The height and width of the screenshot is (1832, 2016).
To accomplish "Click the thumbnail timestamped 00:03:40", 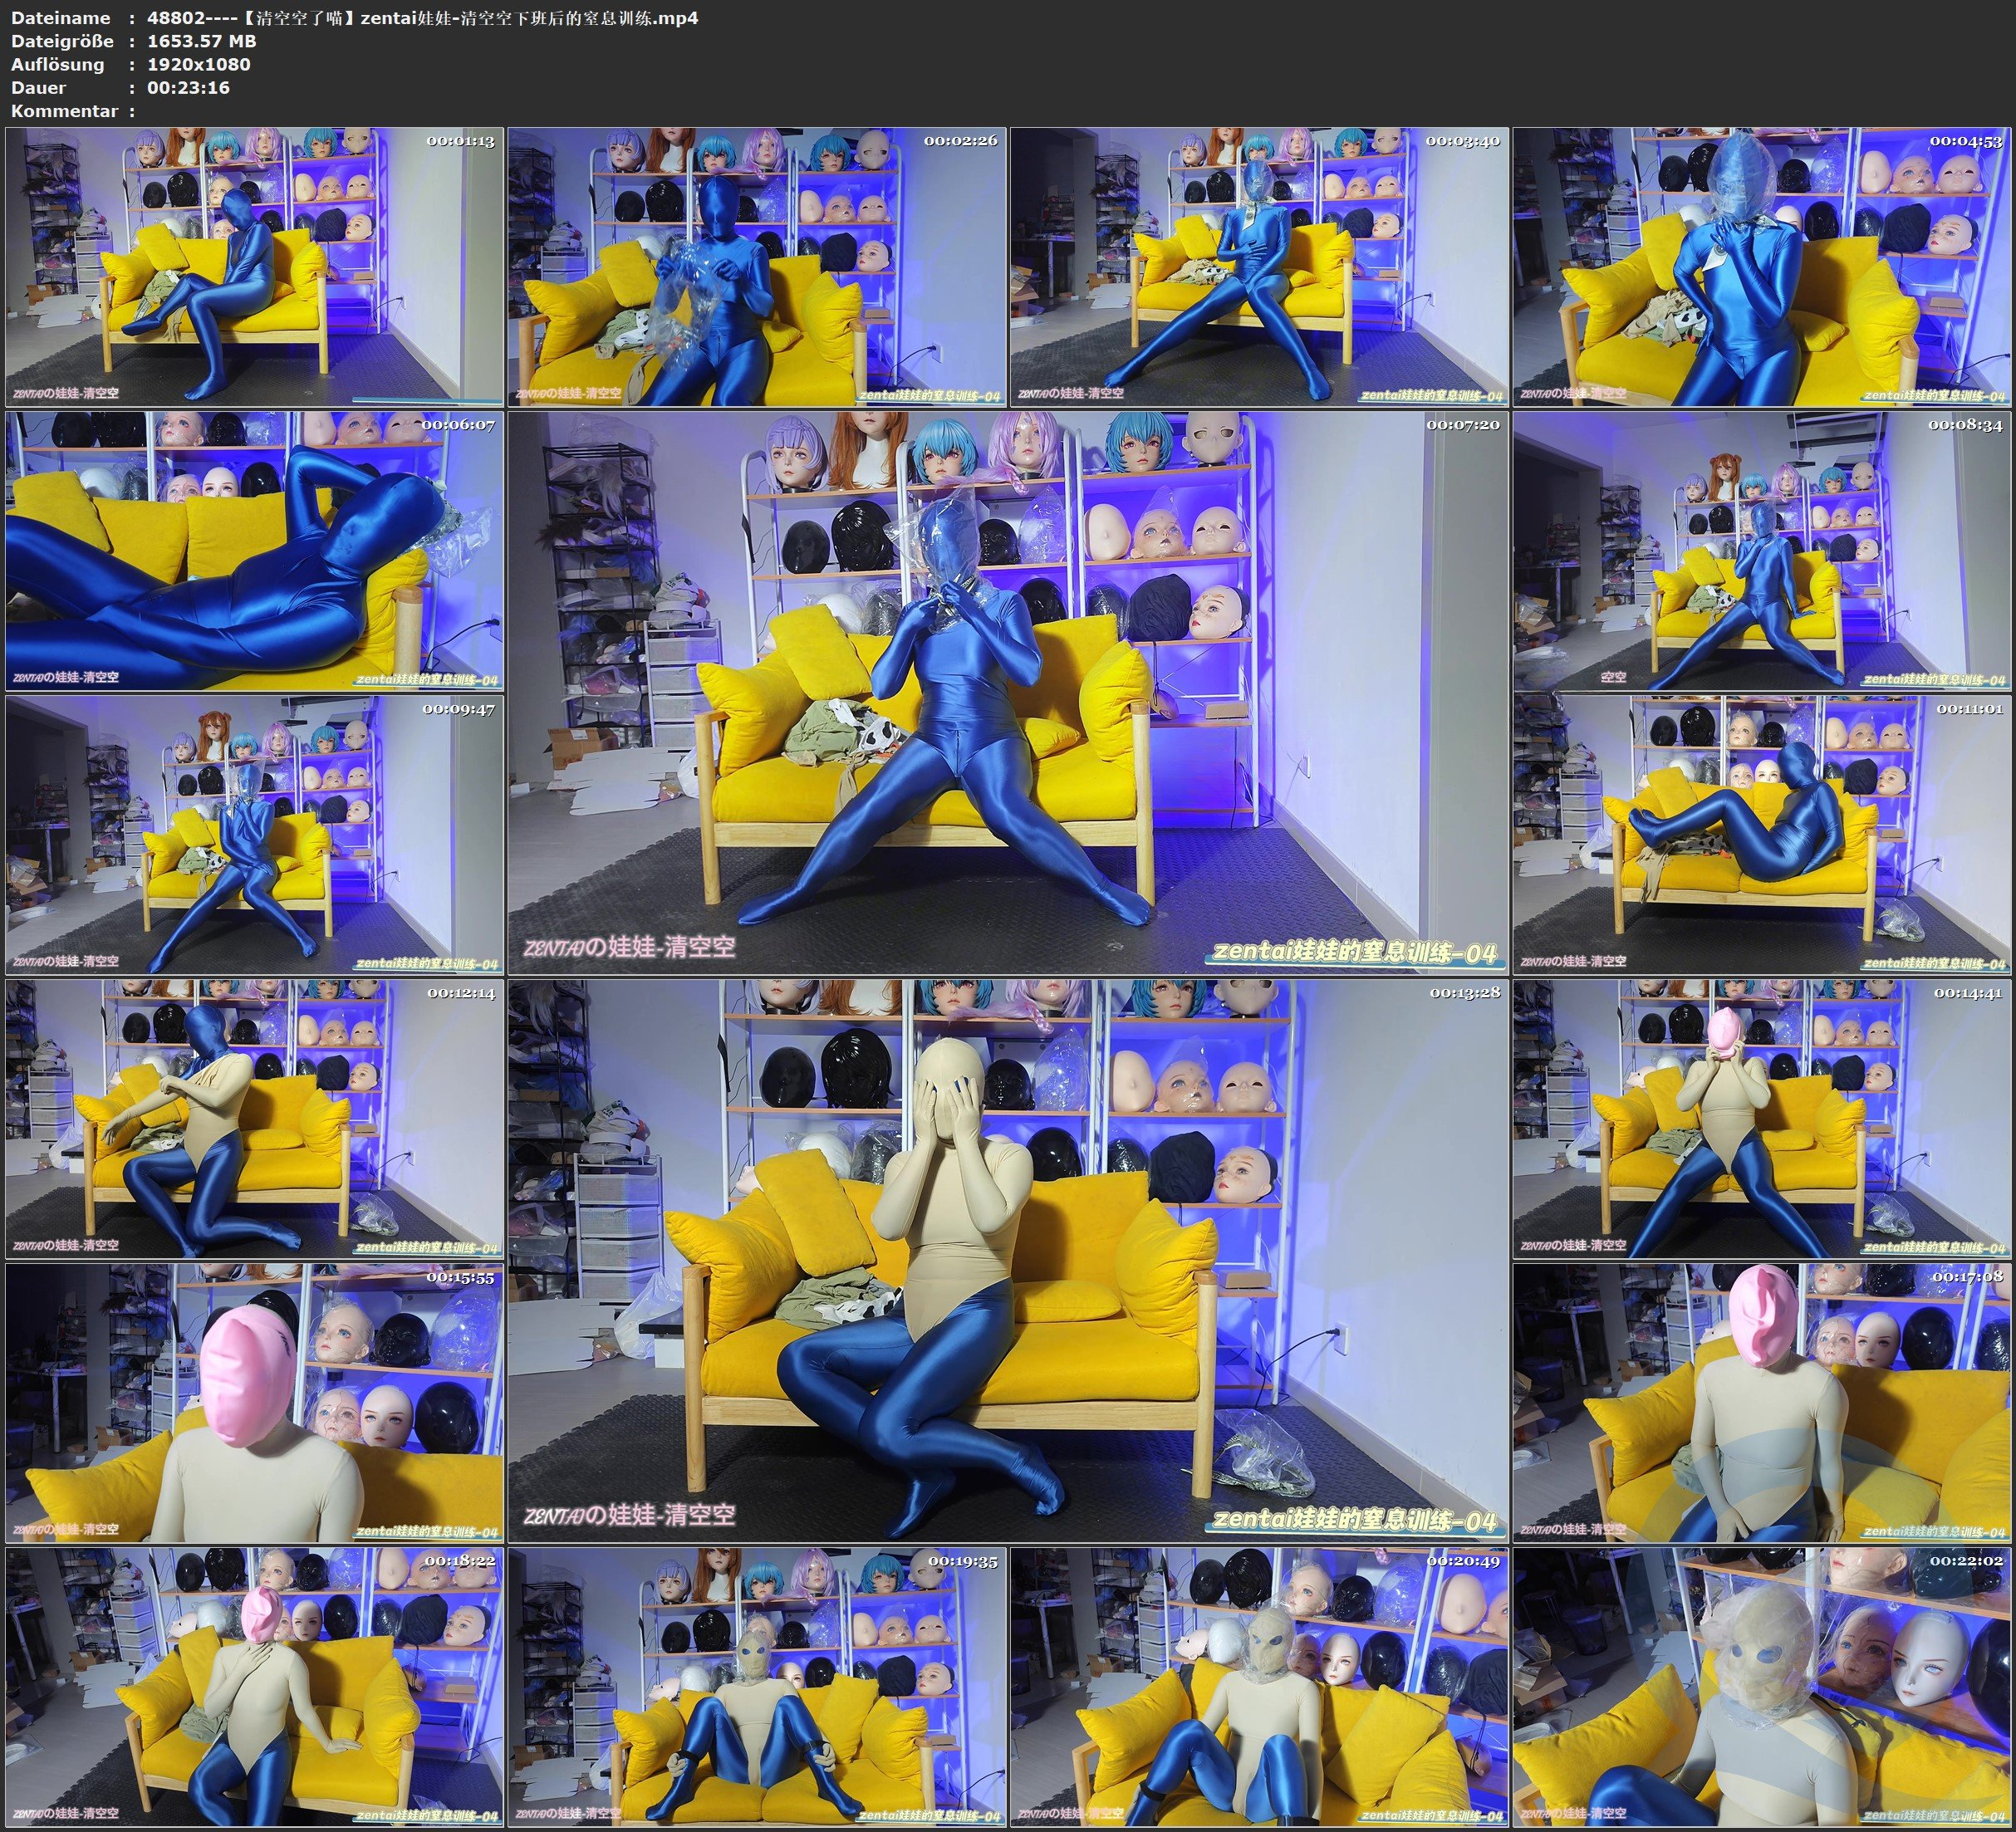I will [1259, 266].
